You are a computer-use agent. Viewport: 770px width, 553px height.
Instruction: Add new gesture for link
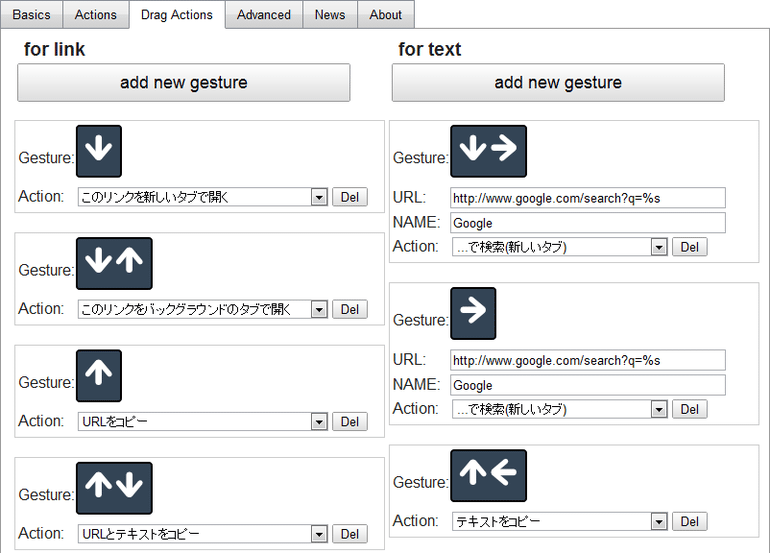coord(184,83)
